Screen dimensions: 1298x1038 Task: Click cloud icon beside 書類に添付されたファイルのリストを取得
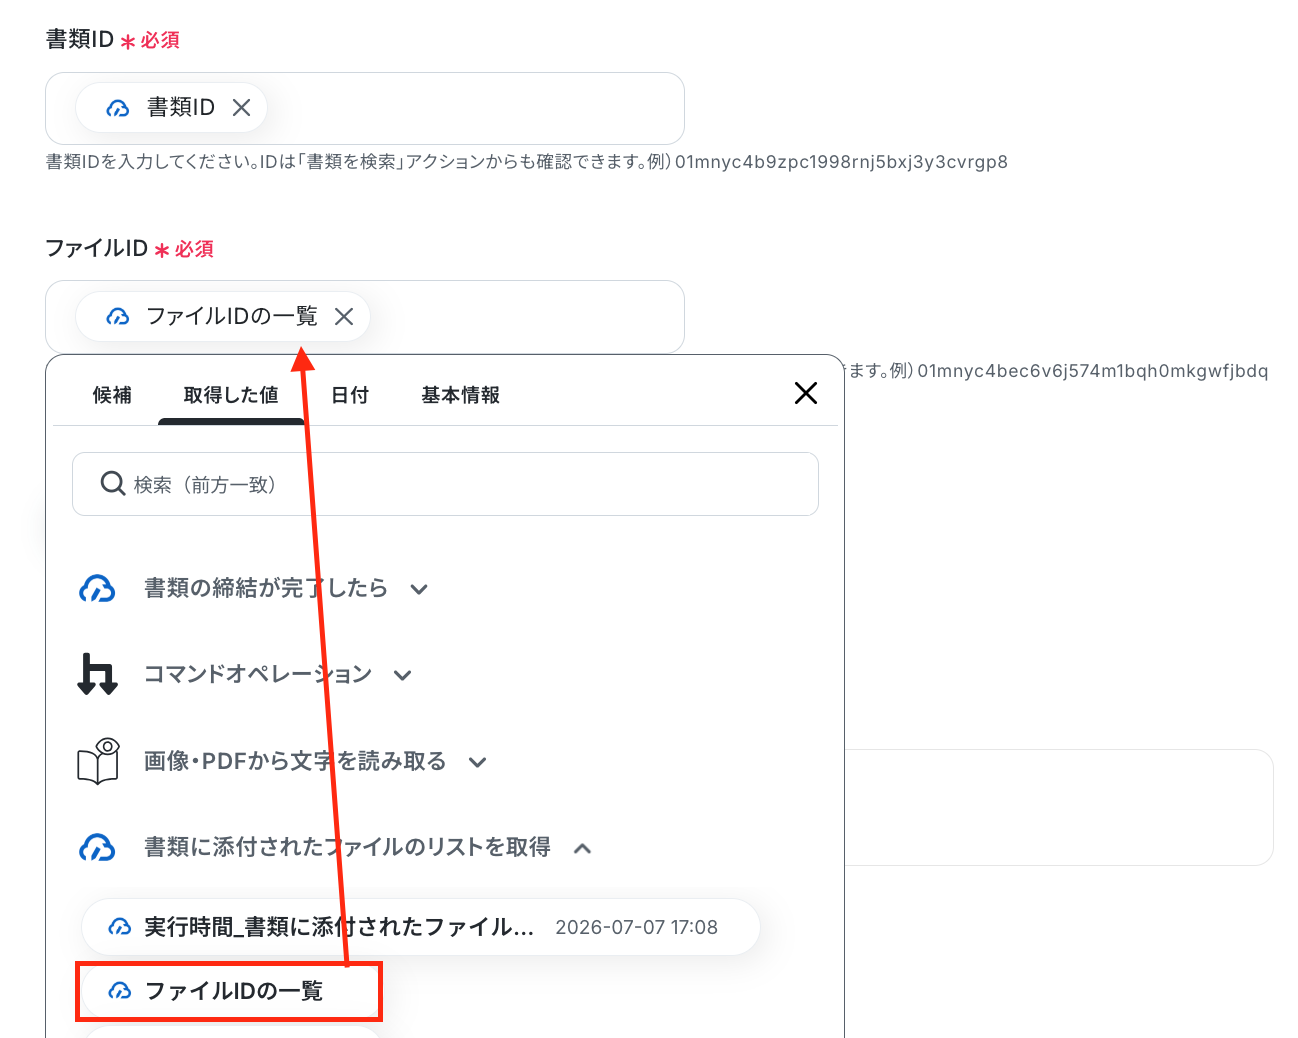97,848
